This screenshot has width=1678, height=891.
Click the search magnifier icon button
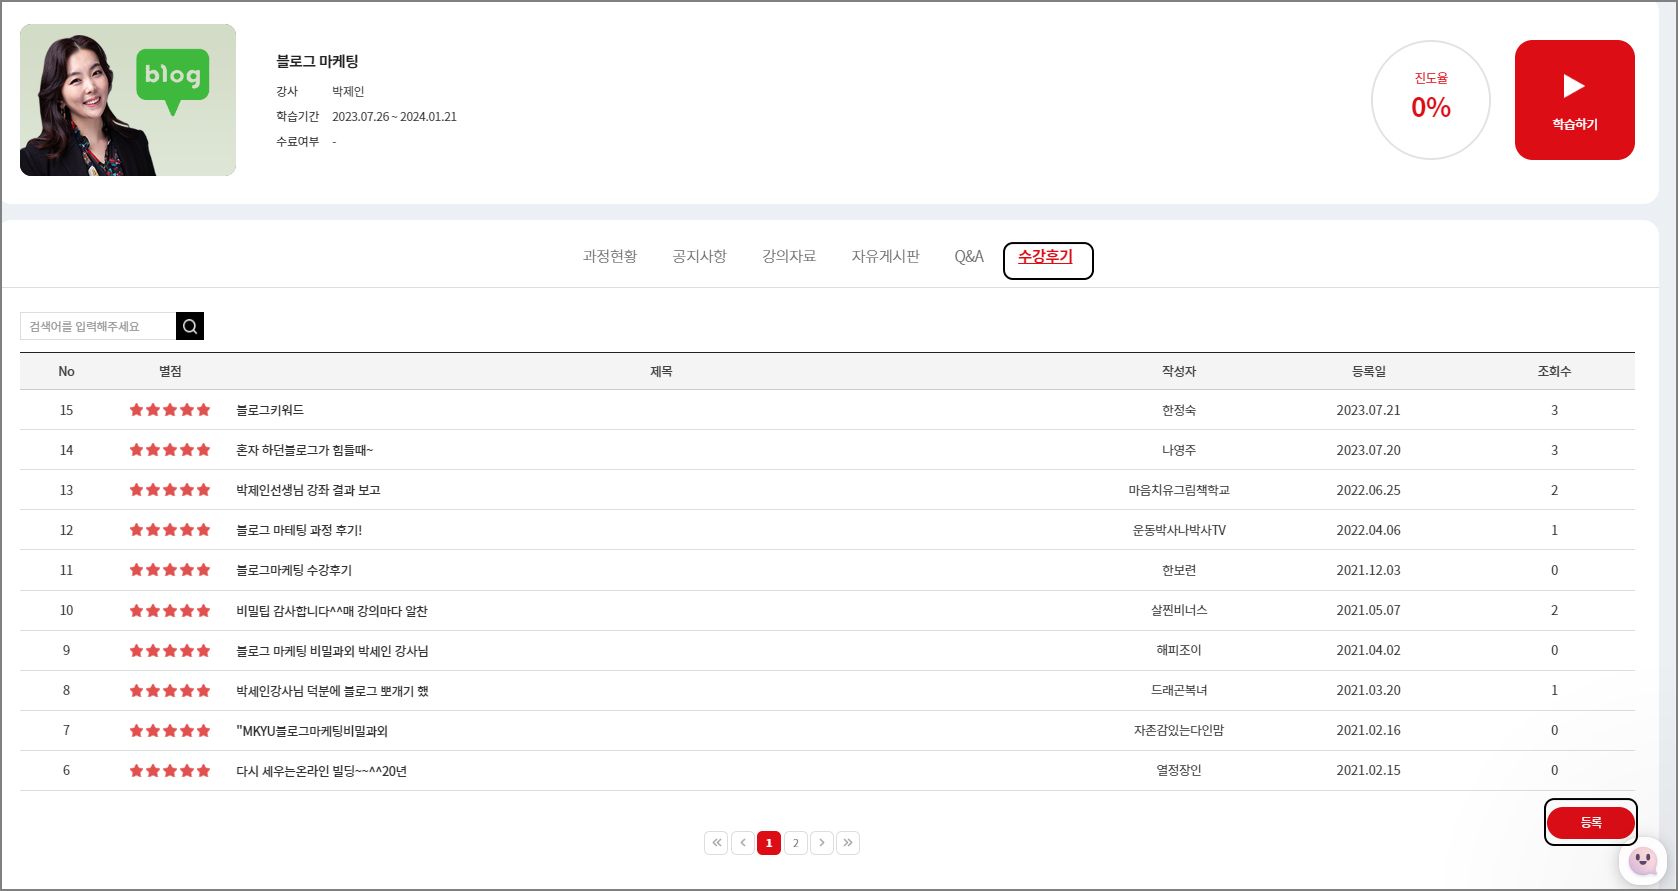click(x=190, y=326)
